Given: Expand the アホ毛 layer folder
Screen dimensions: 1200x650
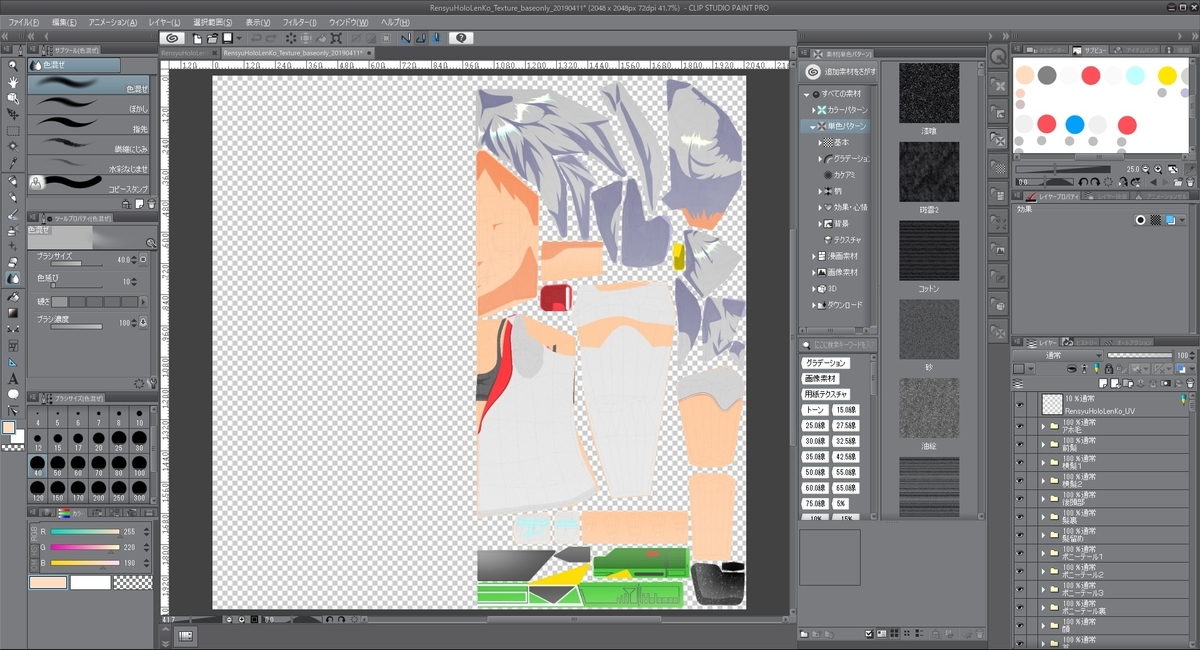Looking at the screenshot, I should click(x=1042, y=426).
